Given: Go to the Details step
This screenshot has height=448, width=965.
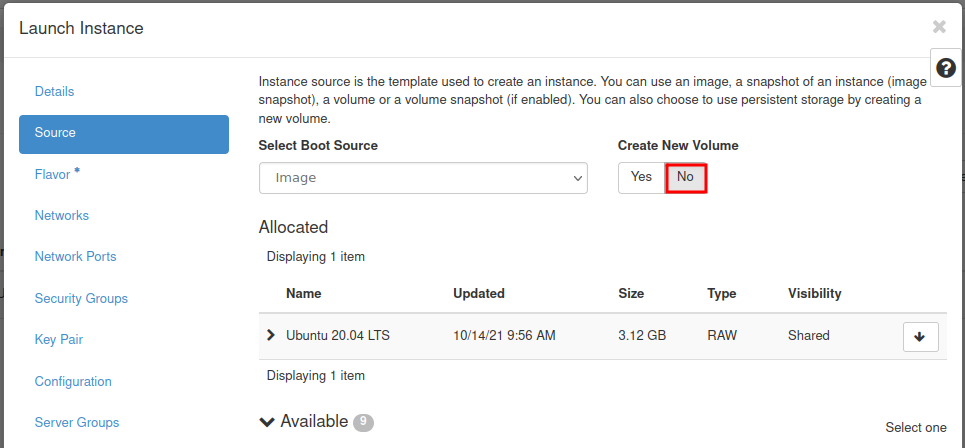Looking at the screenshot, I should coord(55,92).
